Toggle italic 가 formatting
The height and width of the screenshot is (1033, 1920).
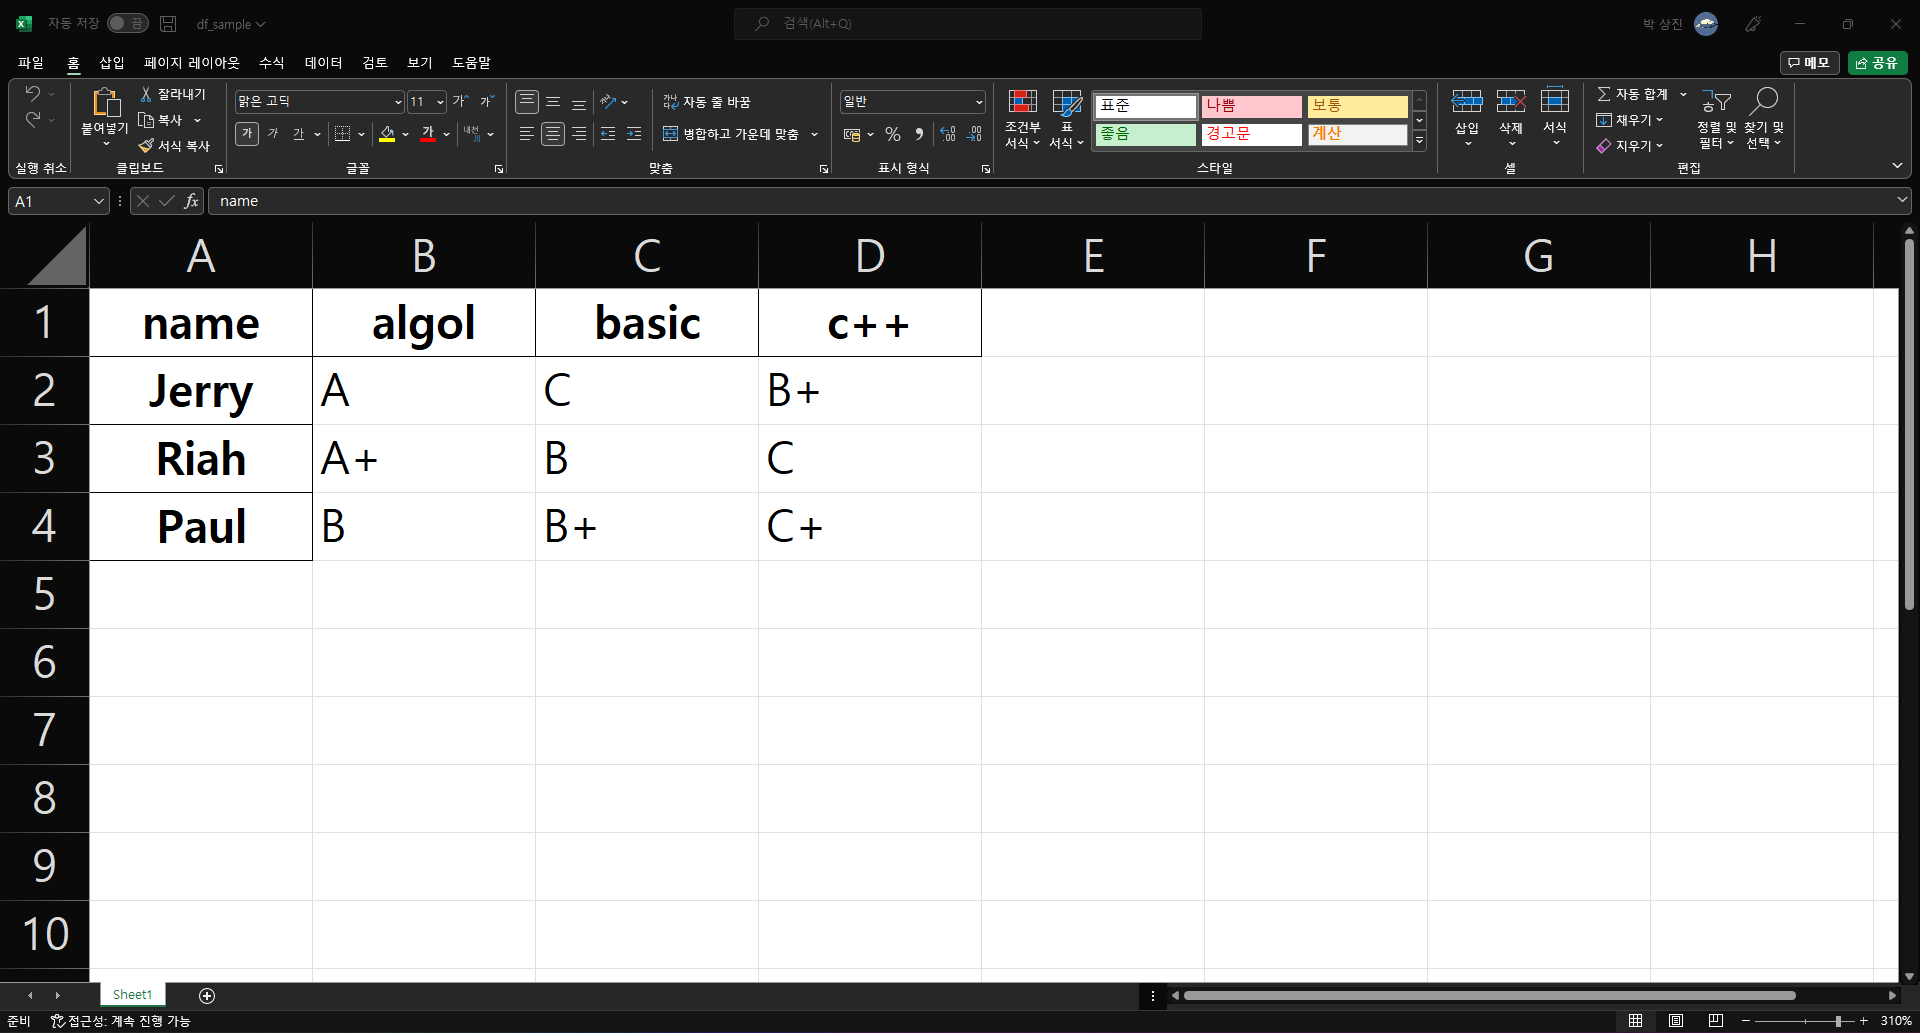[273, 134]
